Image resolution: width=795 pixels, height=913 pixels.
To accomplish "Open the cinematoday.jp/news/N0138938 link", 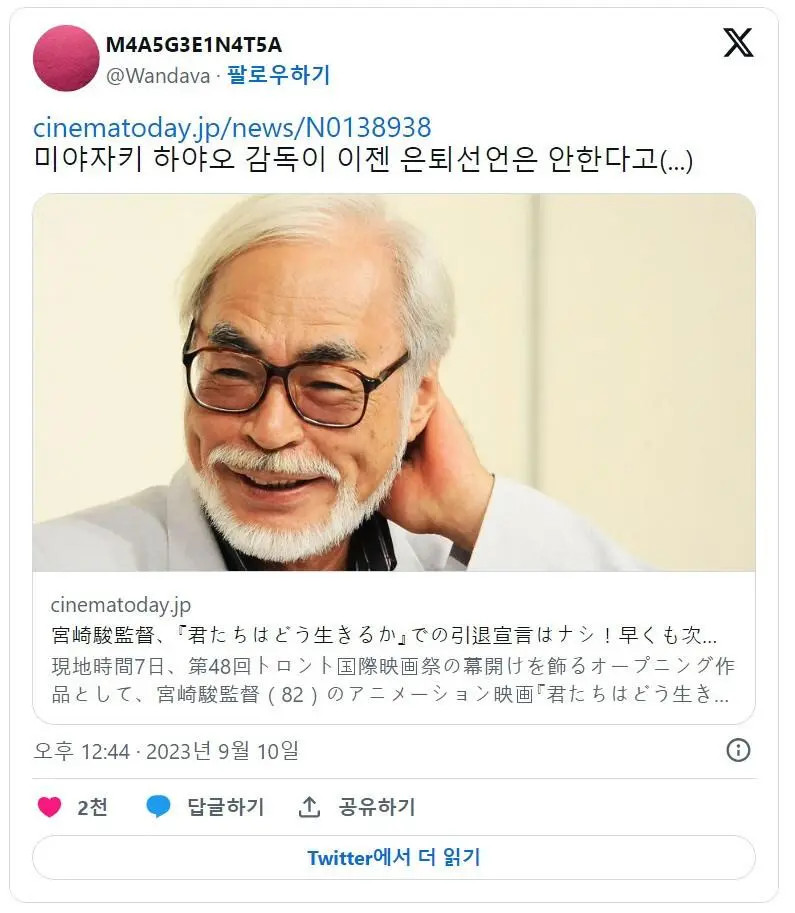I will coord(232,128).
